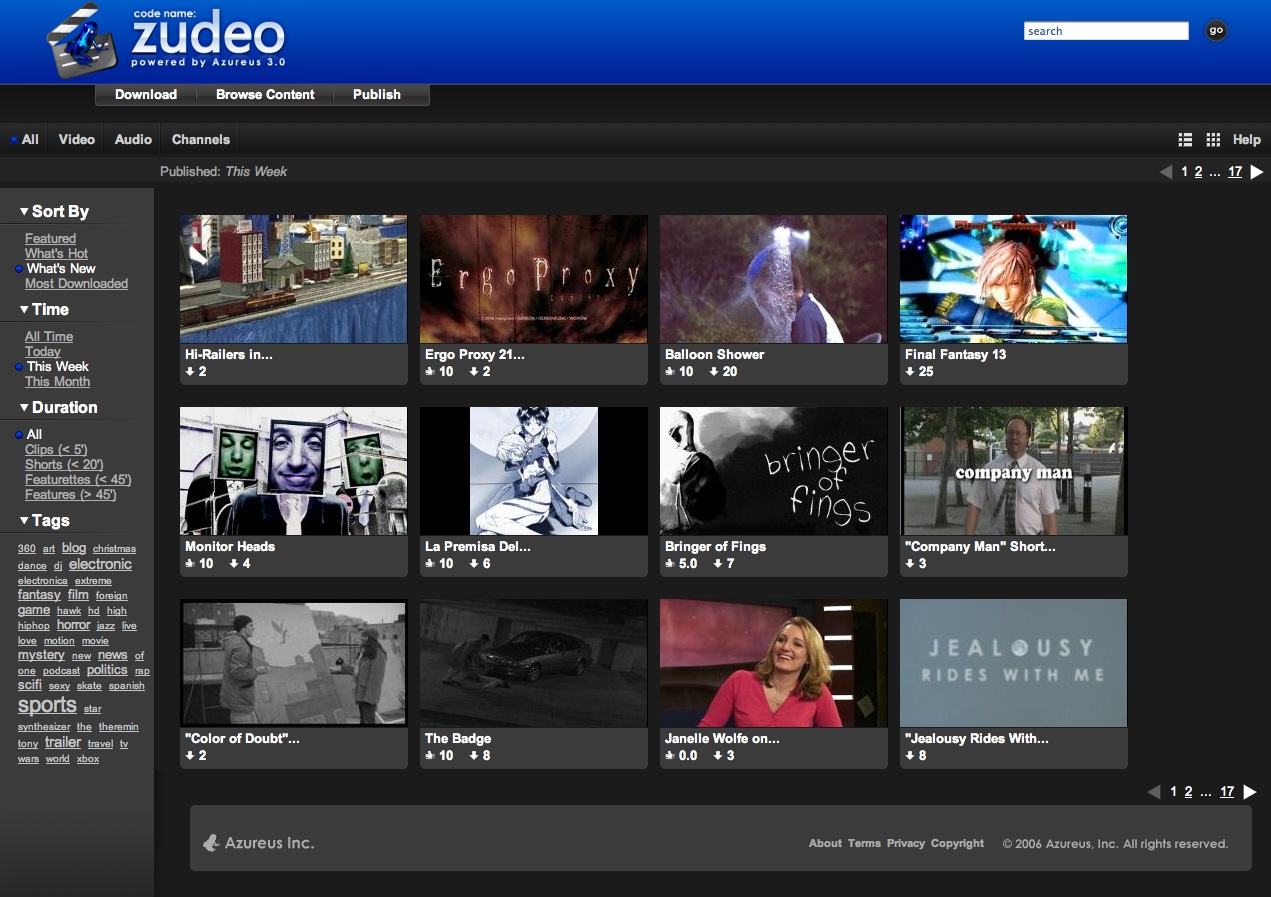The width and height of the screenshot is (1271, 897).
Task: Filter duration to Shorts (< 20')
Action: click(64, 465)
